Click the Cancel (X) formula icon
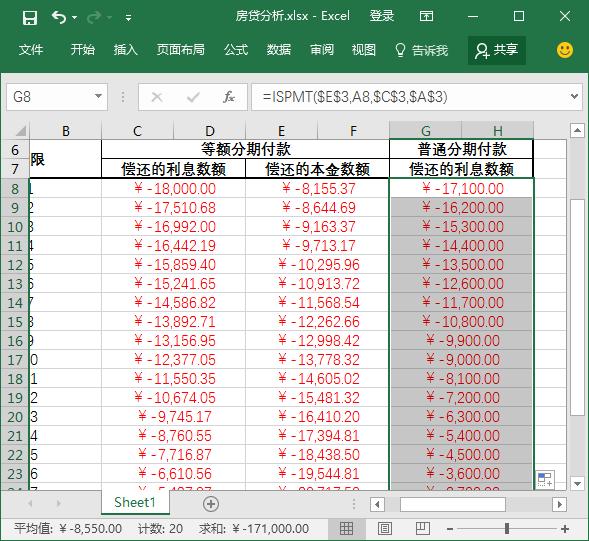589x541 pixels. (157, 97)
